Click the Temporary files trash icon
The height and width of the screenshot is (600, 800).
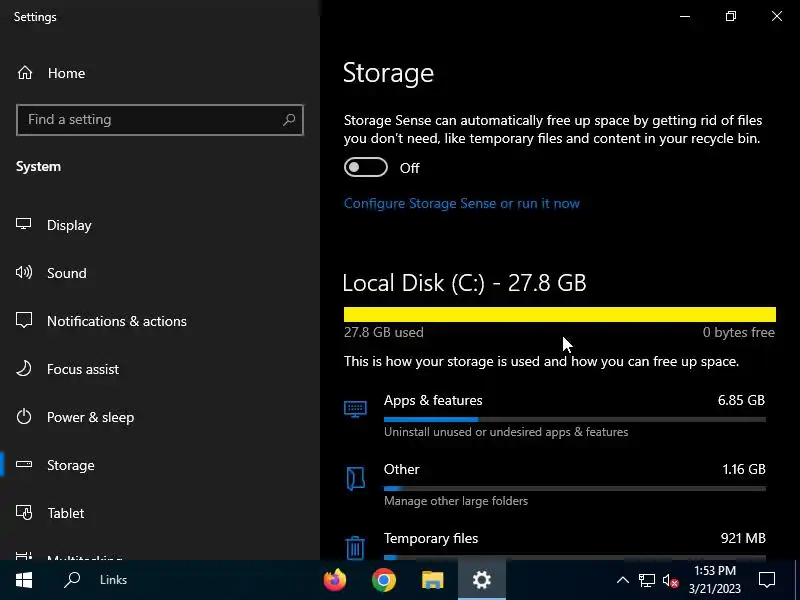(x=355, y=548)
